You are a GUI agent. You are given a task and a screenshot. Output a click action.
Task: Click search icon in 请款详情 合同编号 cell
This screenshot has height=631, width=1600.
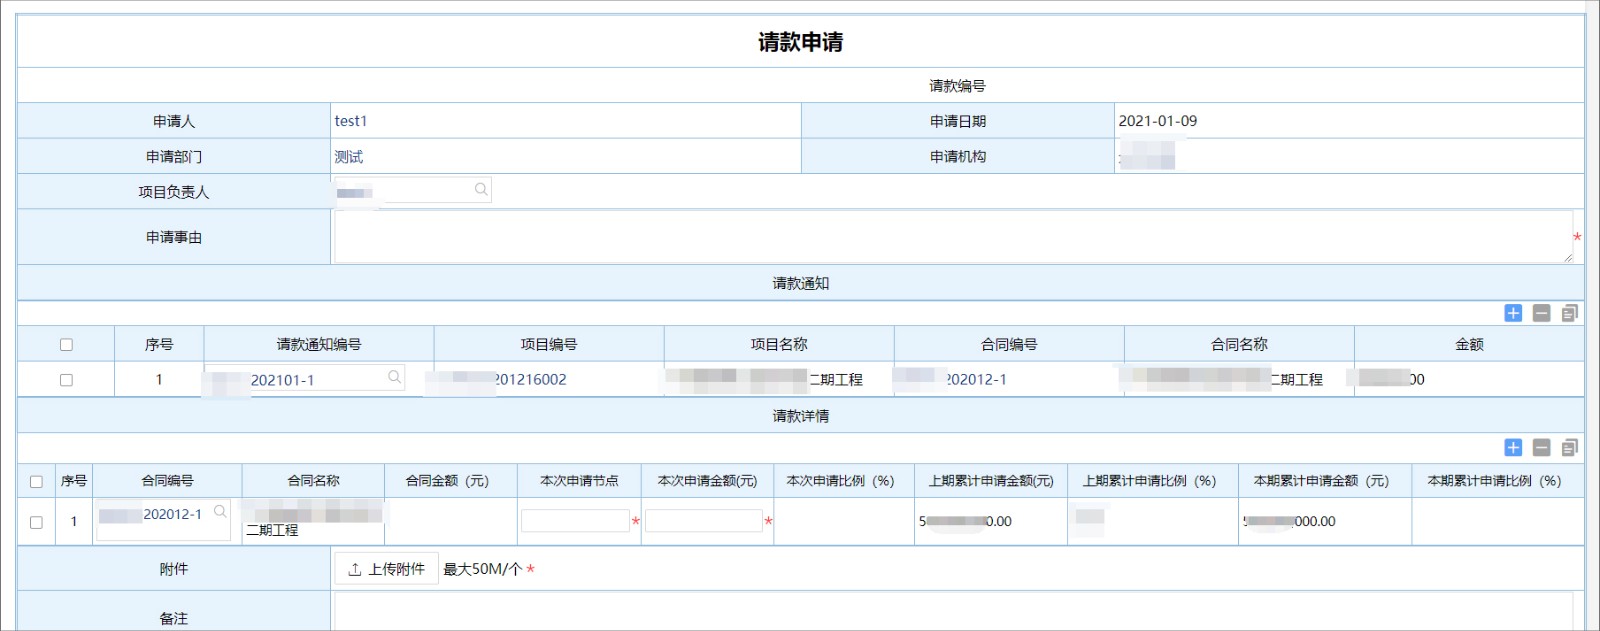pos(220,512)
